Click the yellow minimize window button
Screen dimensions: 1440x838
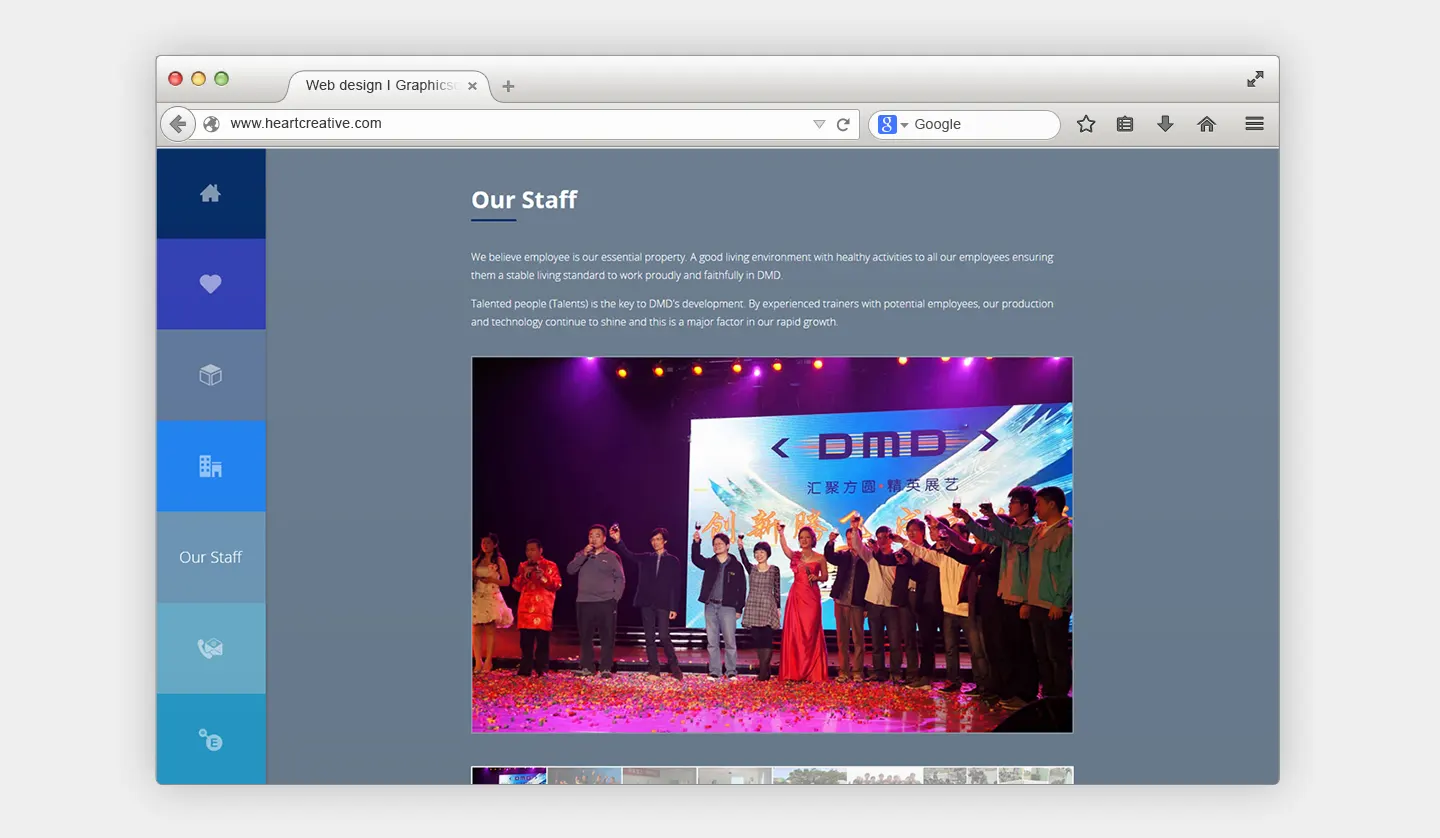pyautogui.click(x=198, y=79)
